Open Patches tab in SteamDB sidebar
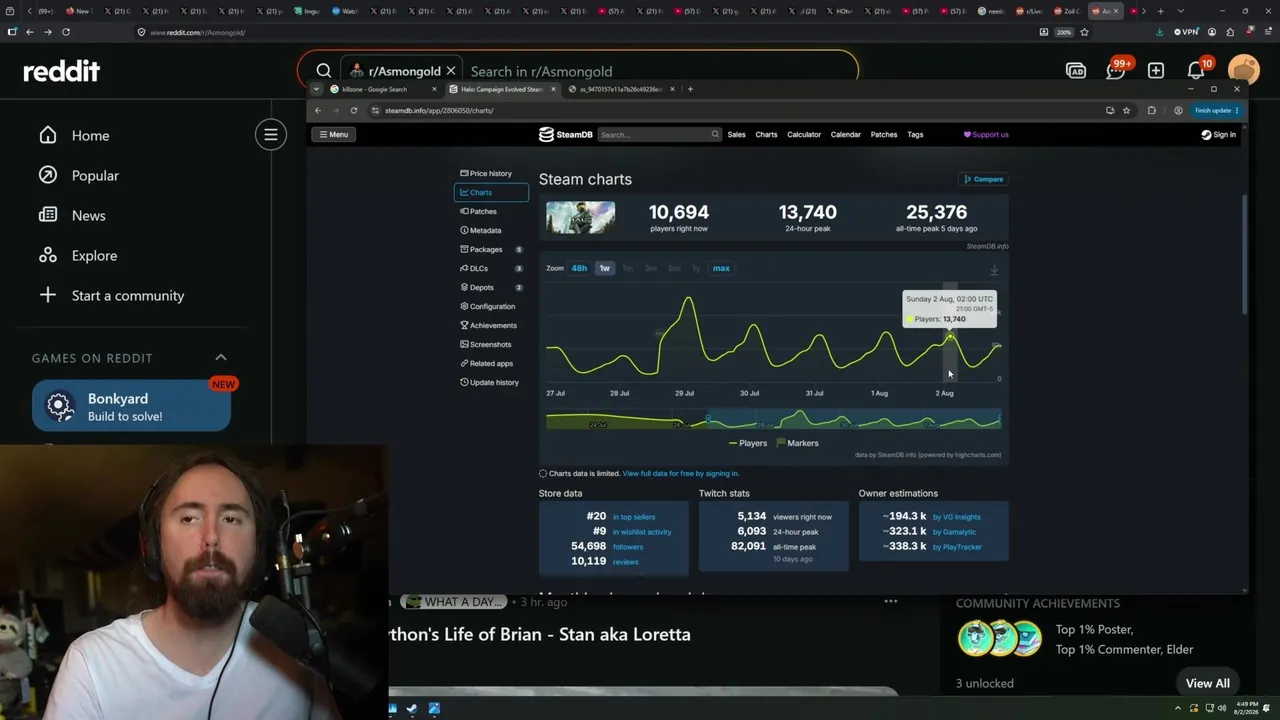This screenshot has height=720, width=1280. coord(491,211)
